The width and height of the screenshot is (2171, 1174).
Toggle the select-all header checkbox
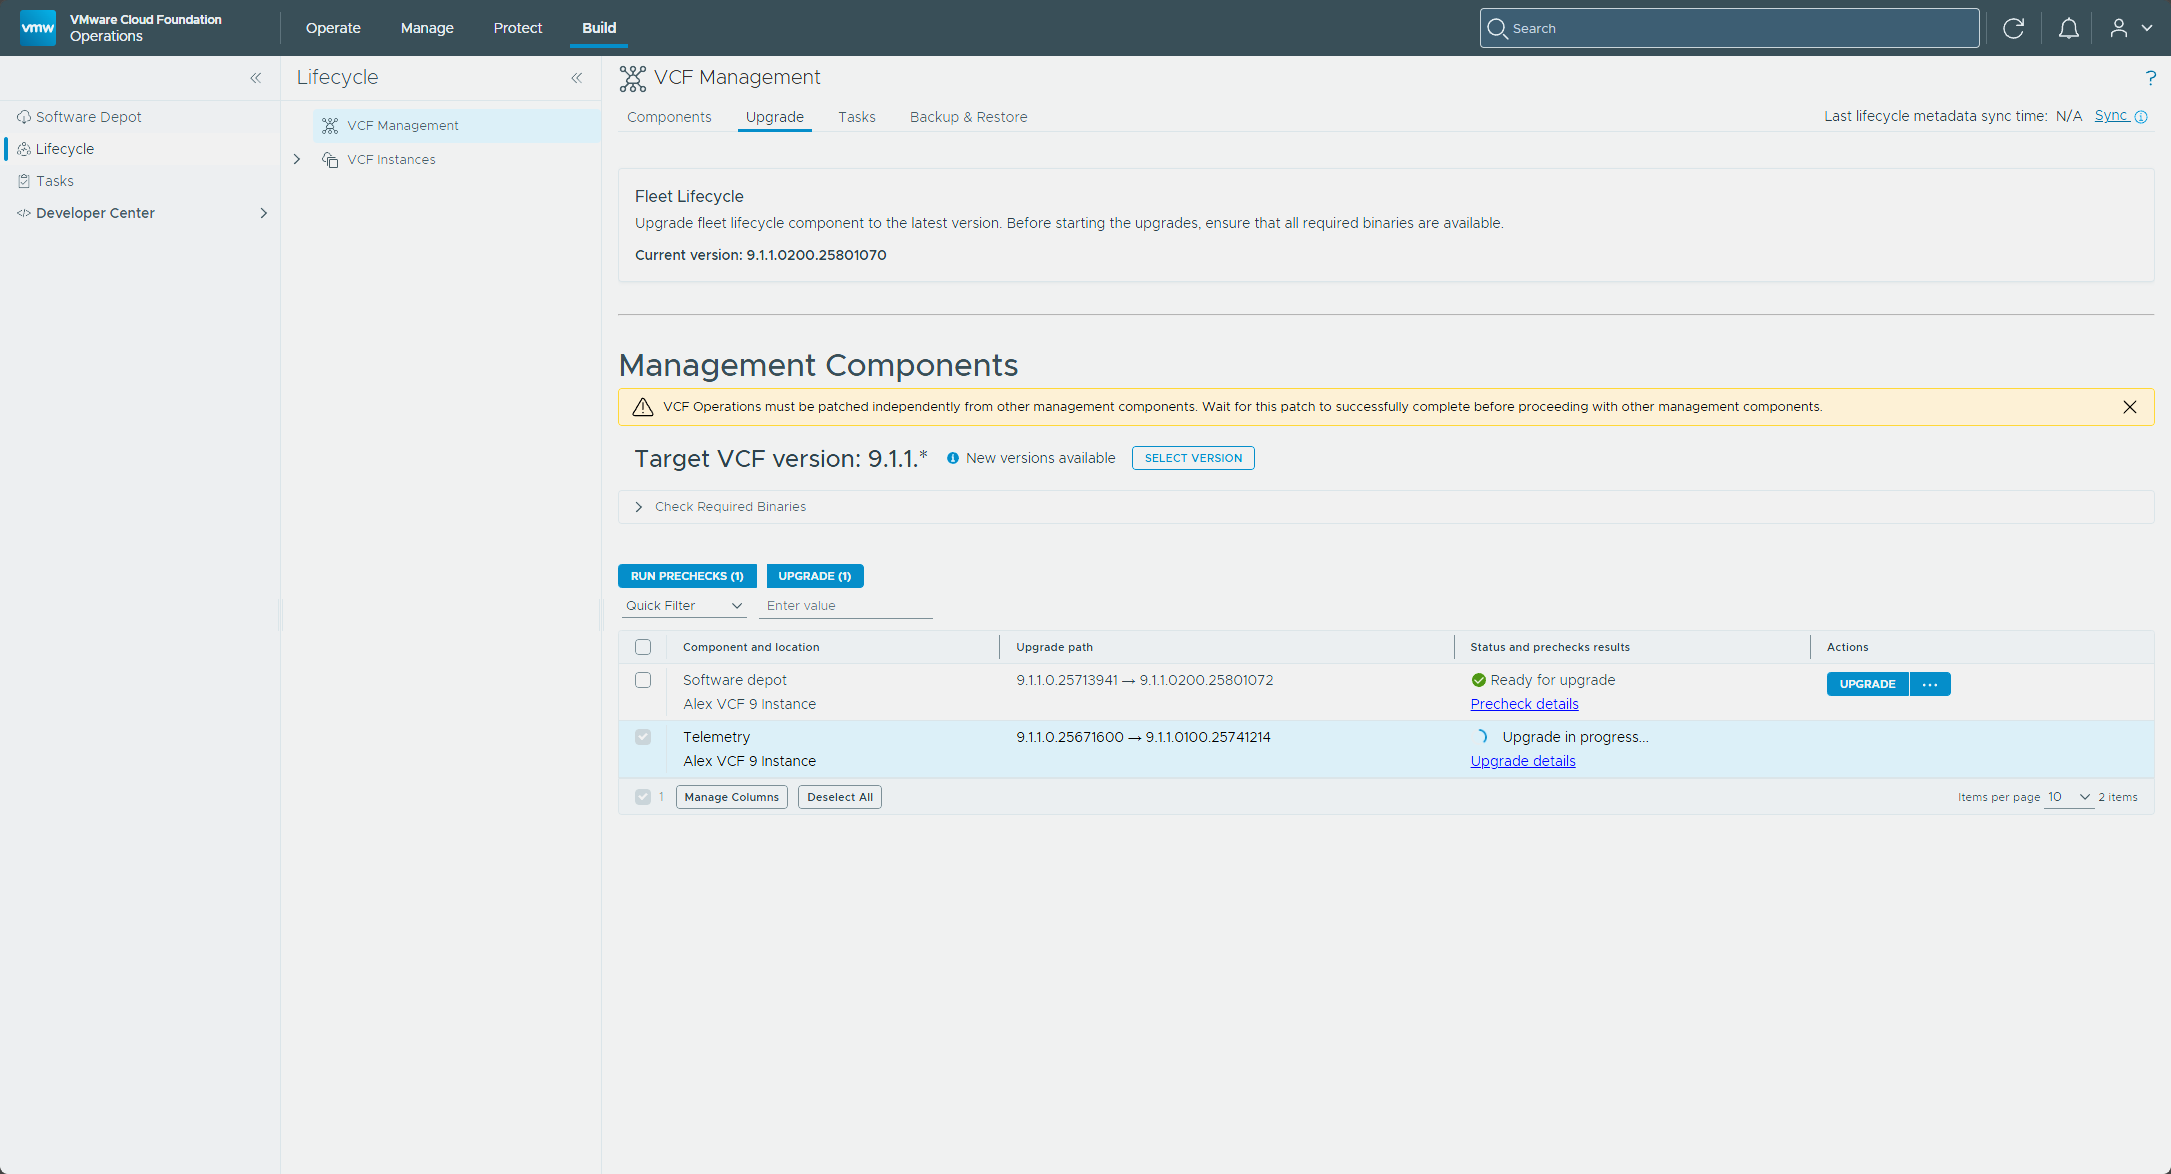(x=643, y=647)
